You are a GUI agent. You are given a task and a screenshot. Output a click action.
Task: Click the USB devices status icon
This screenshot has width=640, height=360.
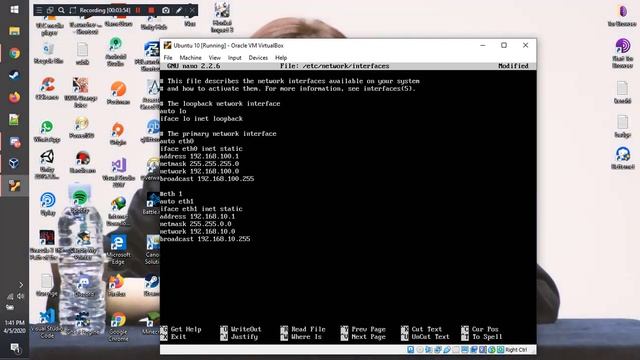(447, 350)
